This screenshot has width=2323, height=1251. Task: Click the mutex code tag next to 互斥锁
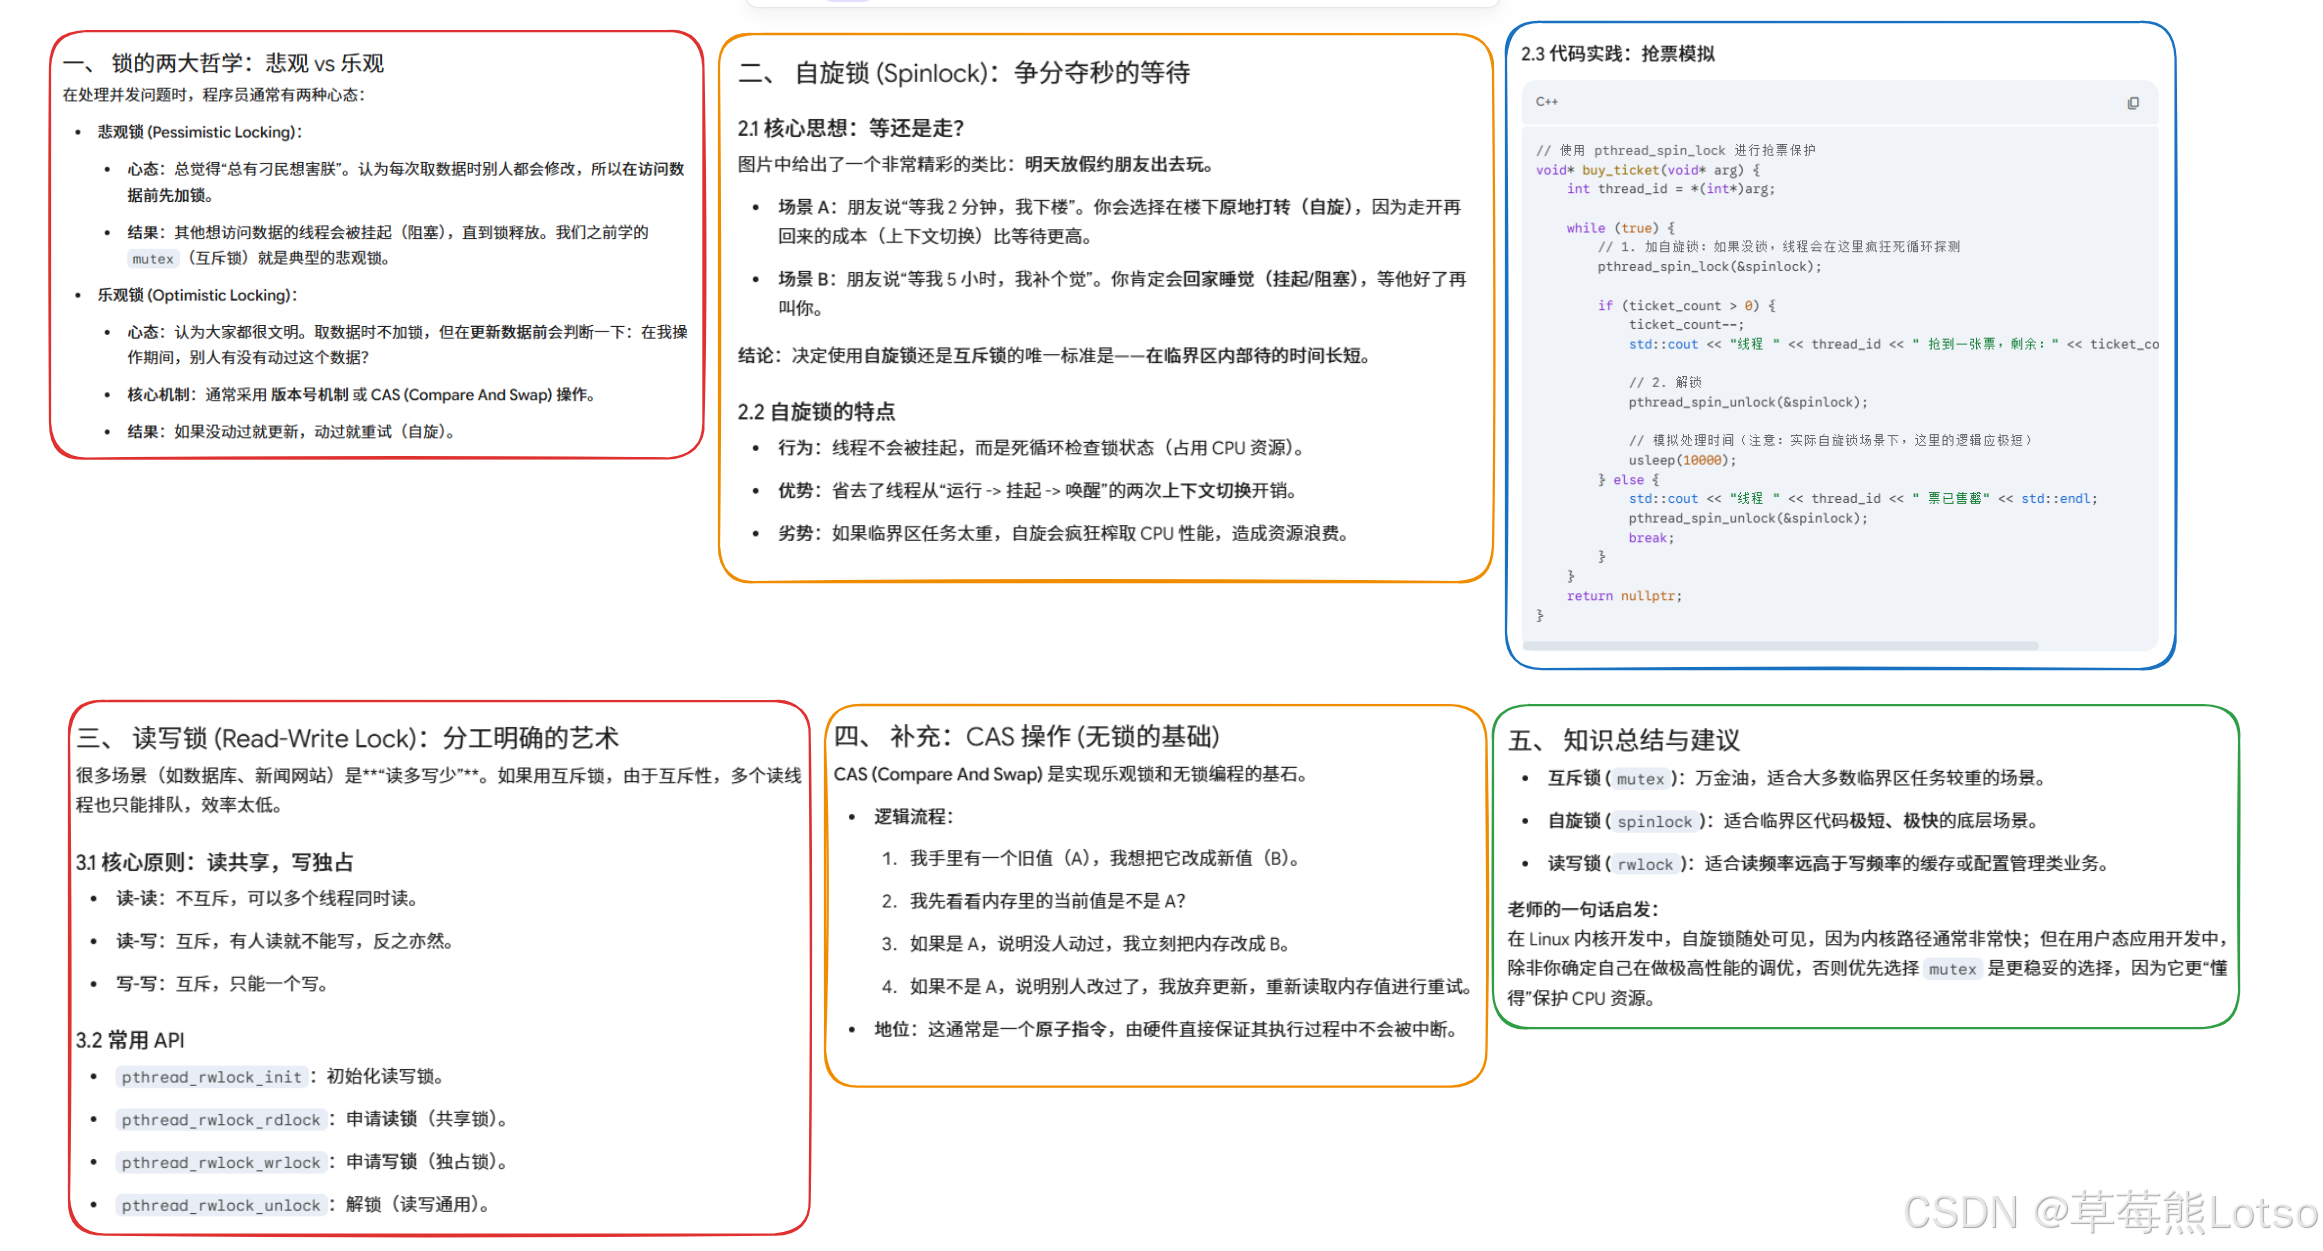[1640, 779]
